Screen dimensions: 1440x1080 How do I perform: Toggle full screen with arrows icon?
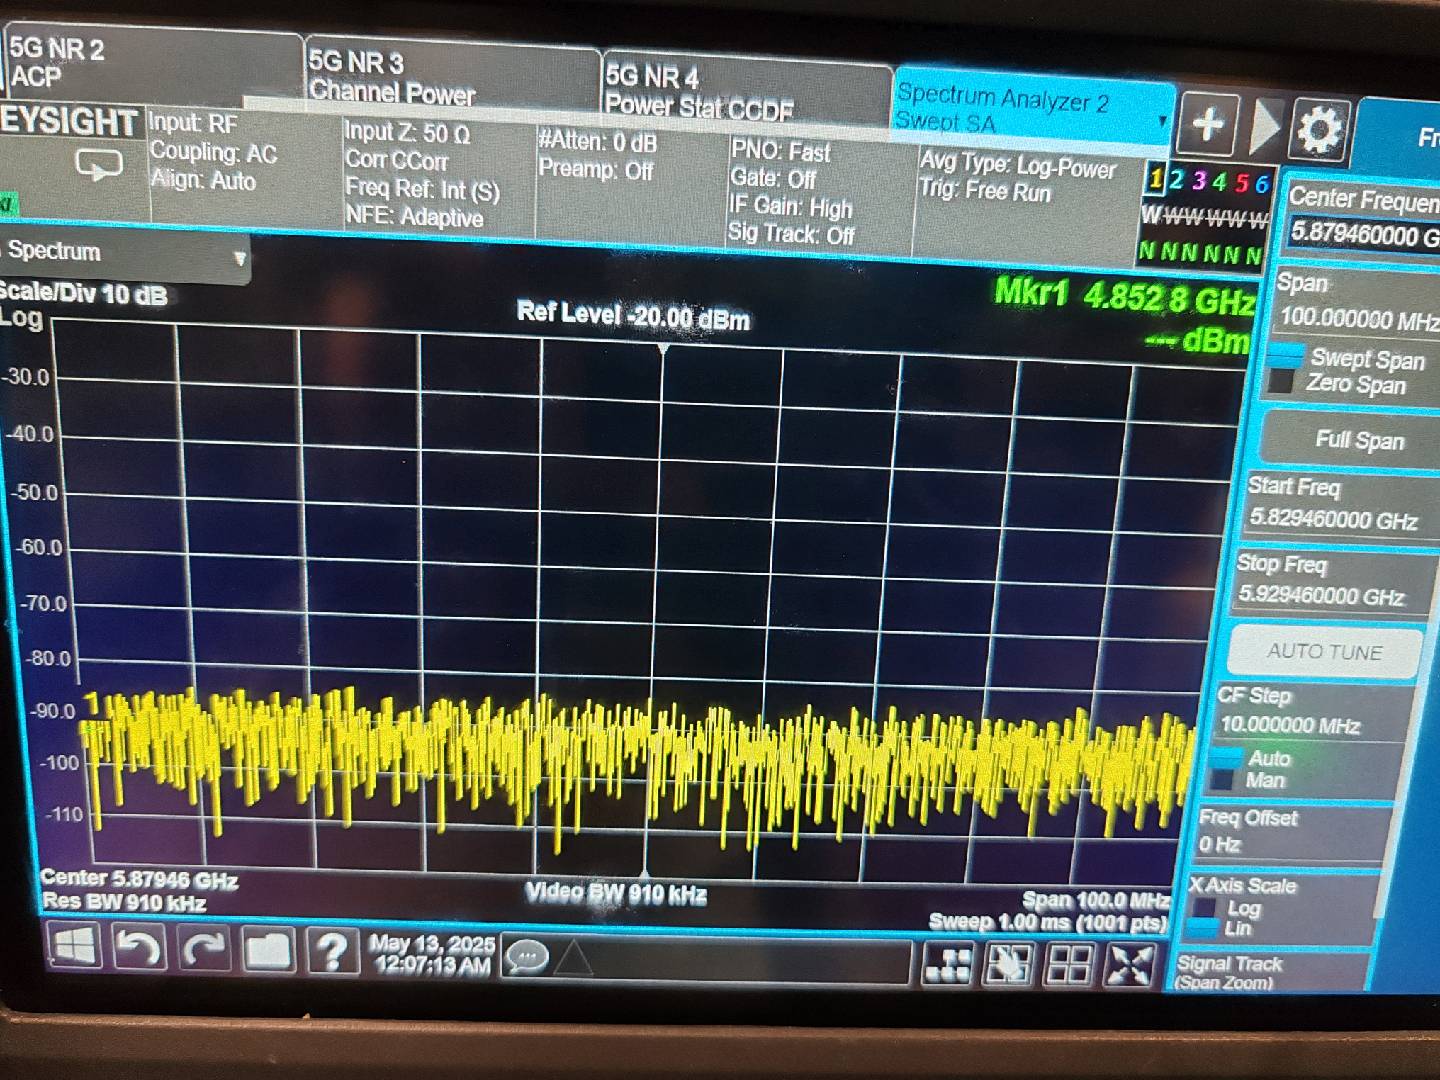(x=1129, y=967)
